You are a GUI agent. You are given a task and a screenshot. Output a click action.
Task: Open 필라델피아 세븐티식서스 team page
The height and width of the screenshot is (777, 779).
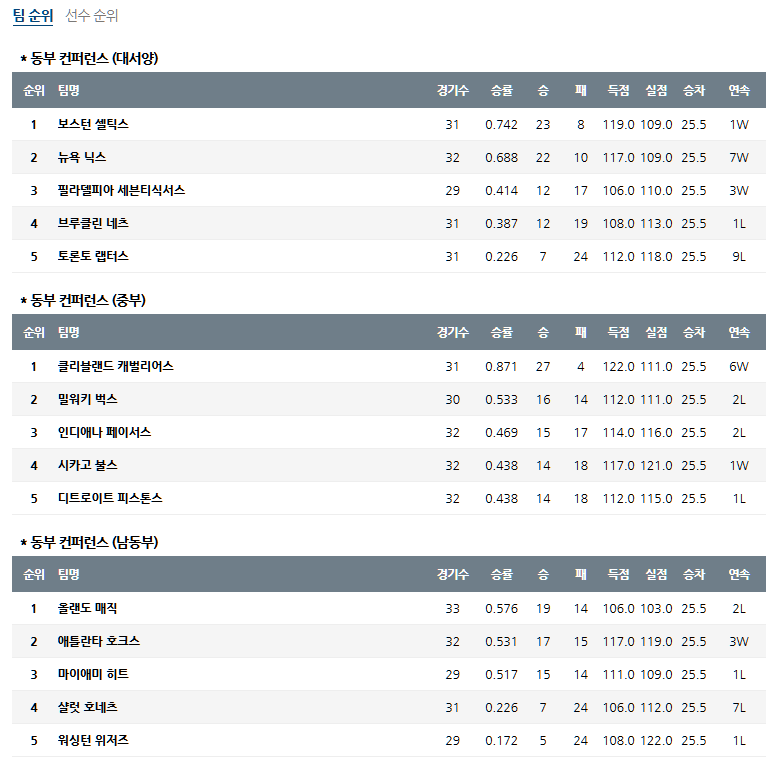pos(121,190)
